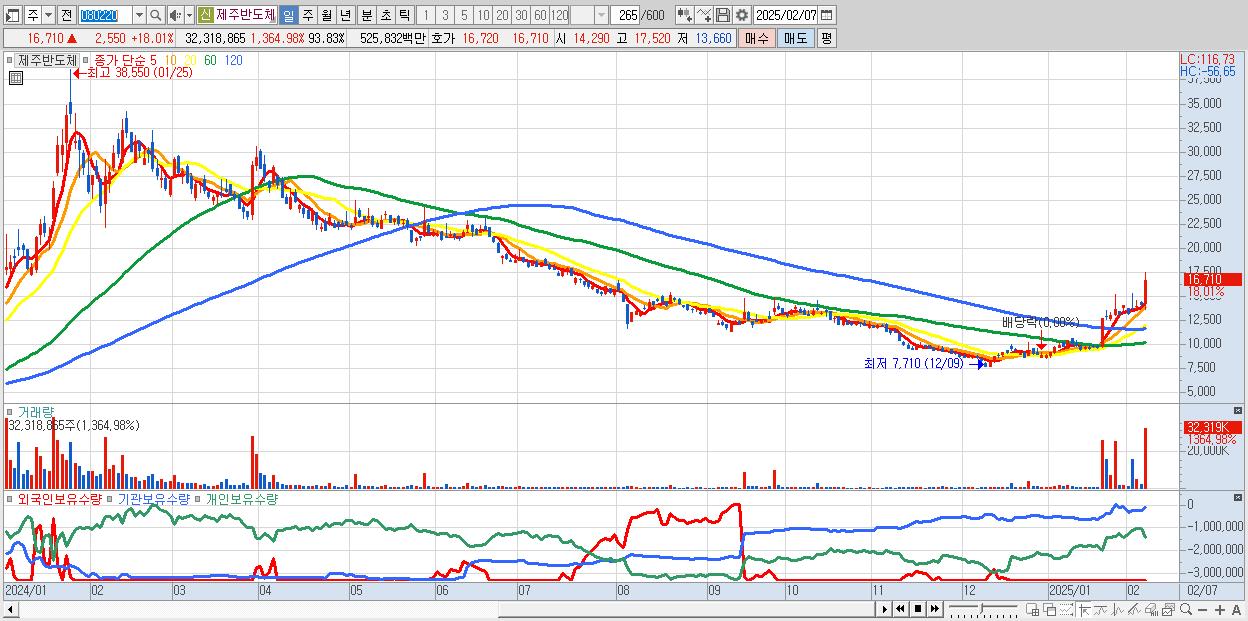Switch to 틱 tick chart period
This screenshot has height=621, width=1248.
pos(404,15)
